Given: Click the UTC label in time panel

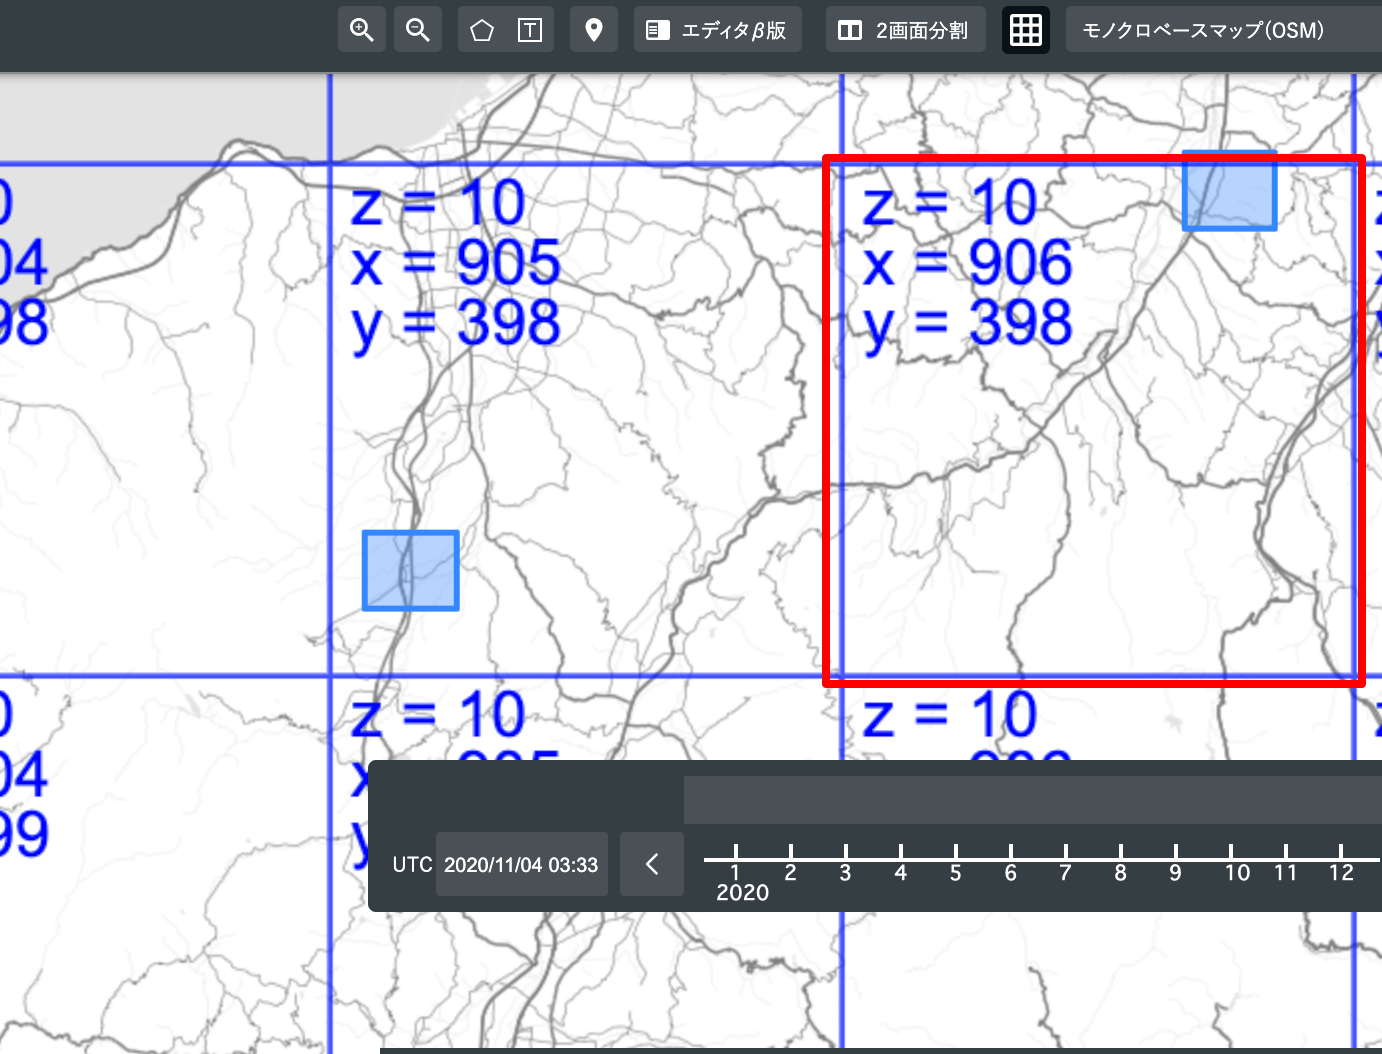Looking at the screenshot, I should pyautogui.click(x=412, y=864).
